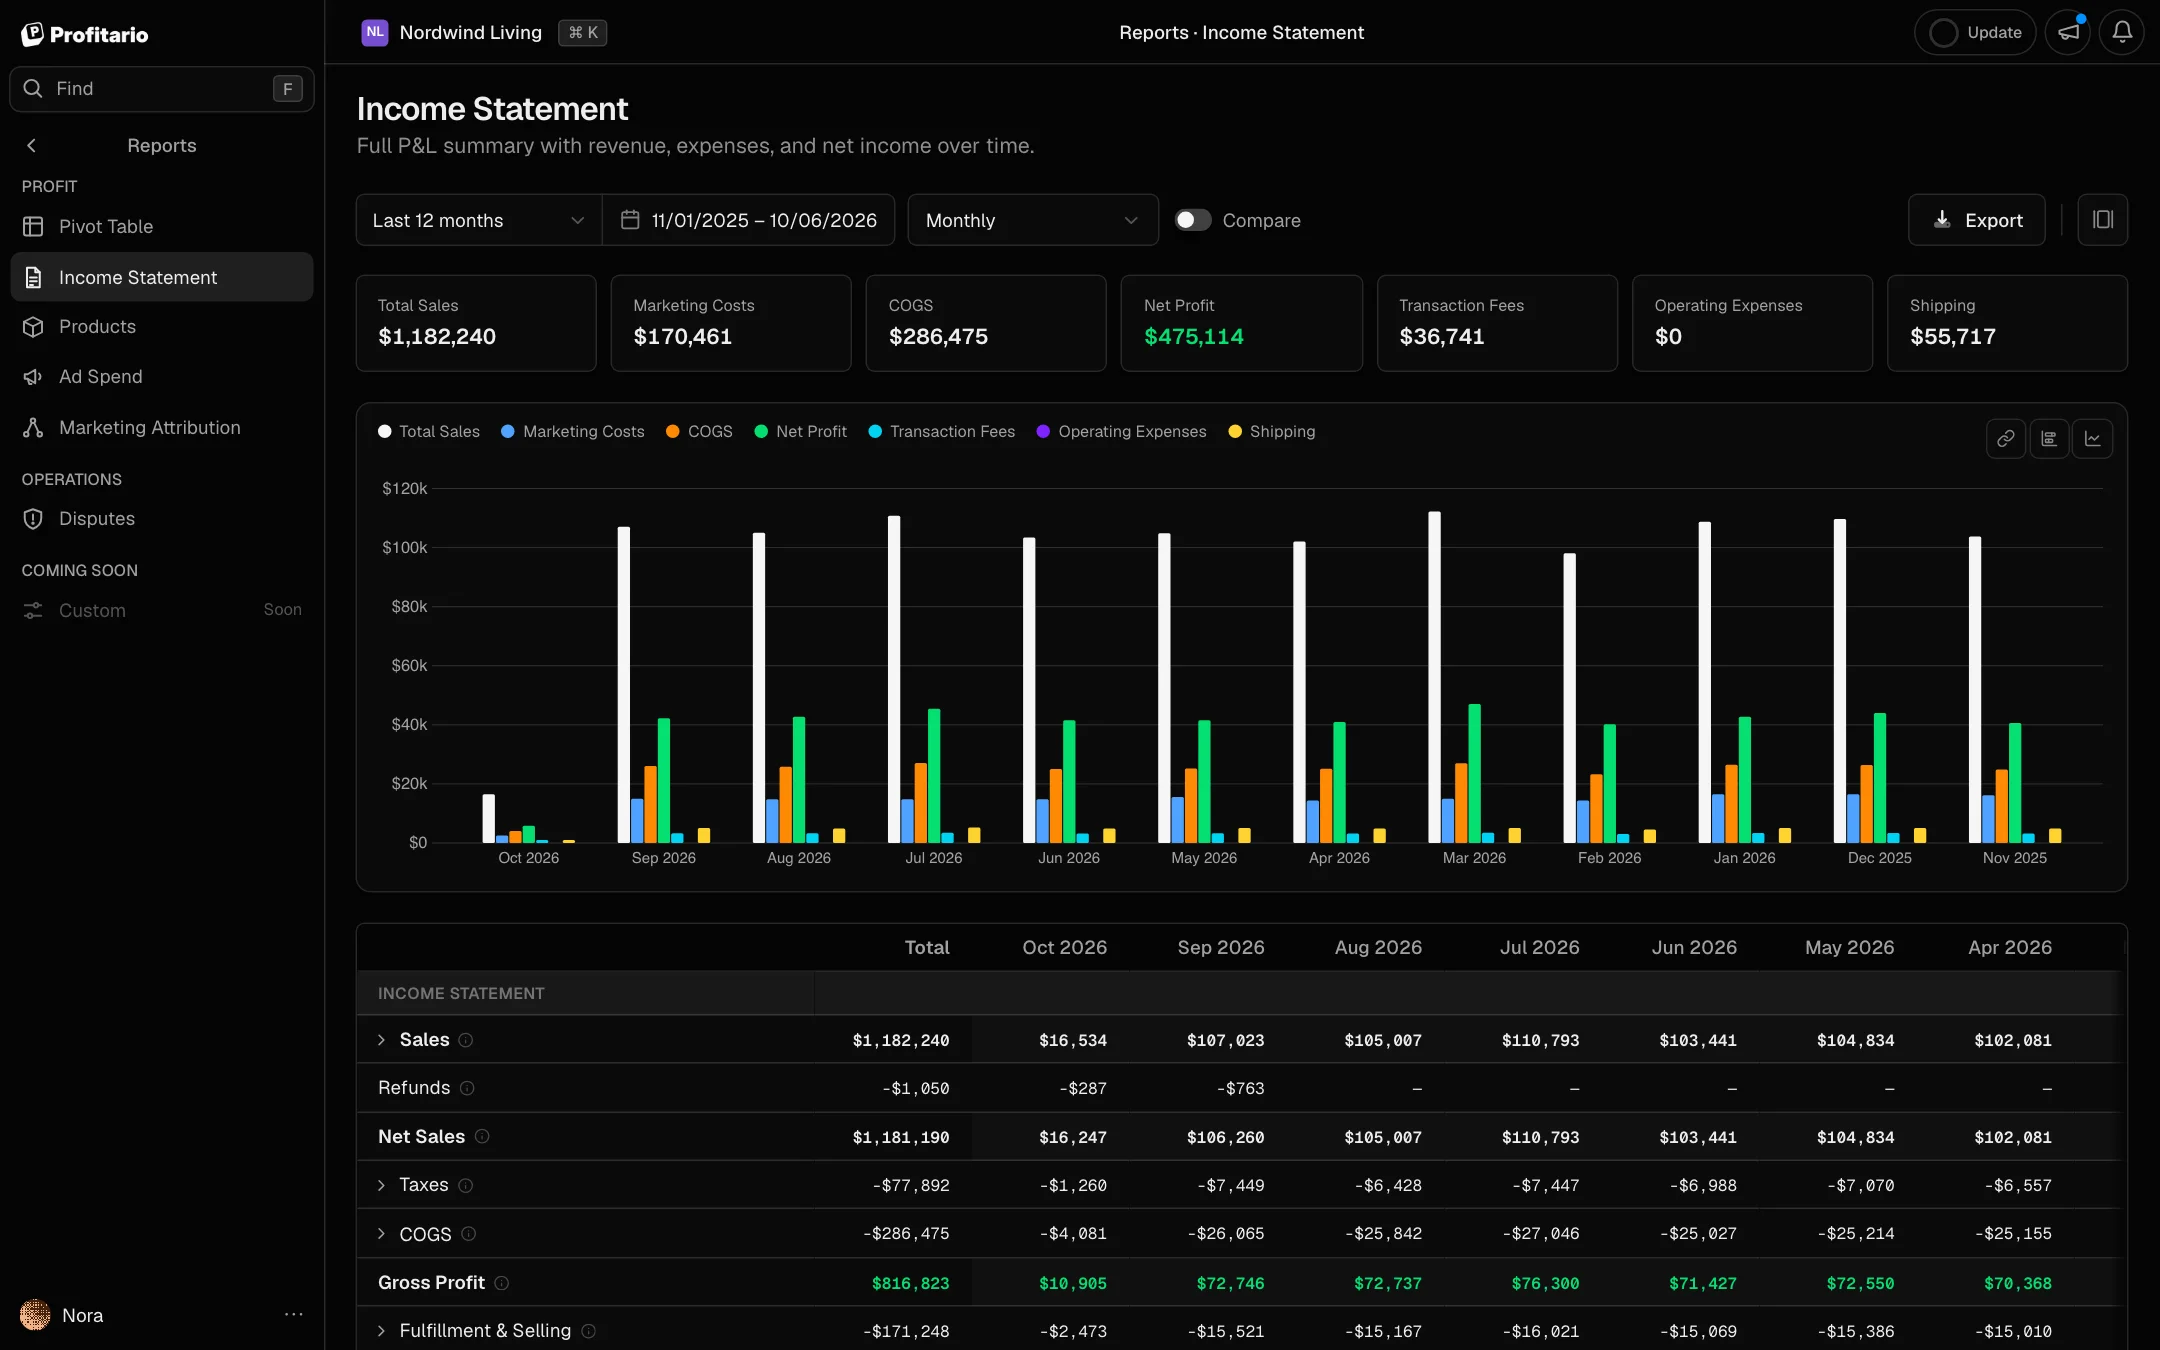Click info icon next to Fulfillment & Selling
2160x1350 pixels.
[589, 1331]
